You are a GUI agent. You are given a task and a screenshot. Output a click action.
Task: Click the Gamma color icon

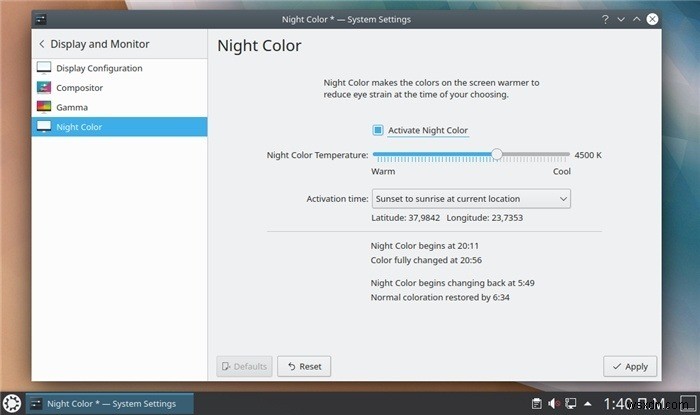44,107
